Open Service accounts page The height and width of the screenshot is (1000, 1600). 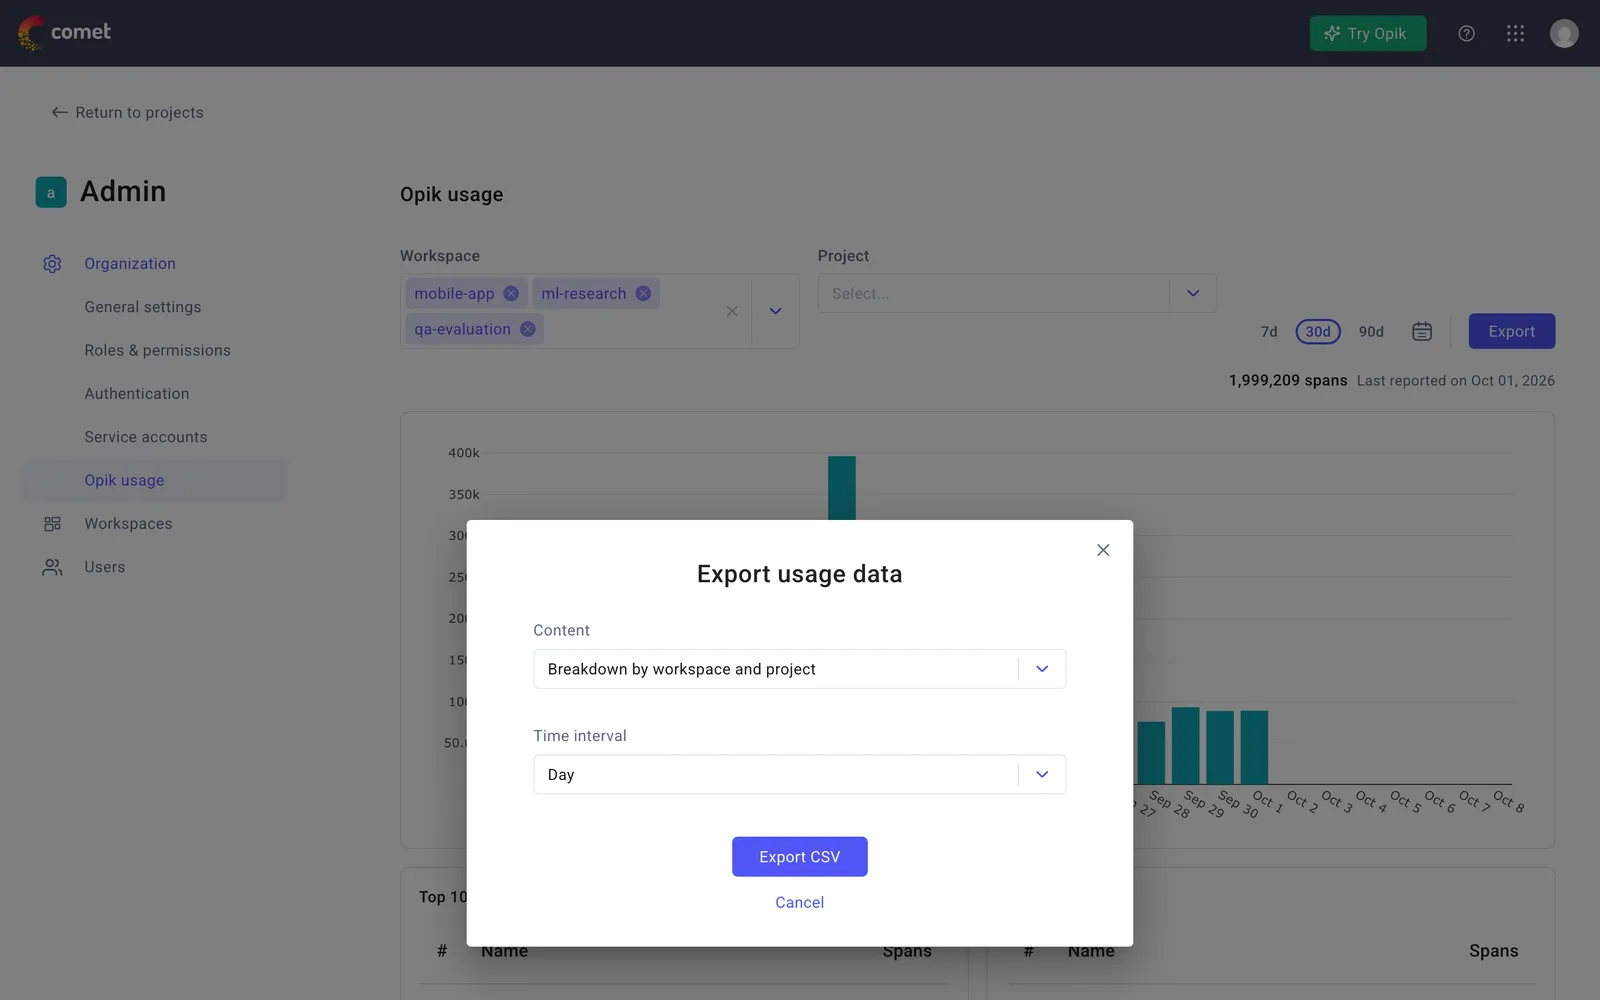tap(146, 437)
